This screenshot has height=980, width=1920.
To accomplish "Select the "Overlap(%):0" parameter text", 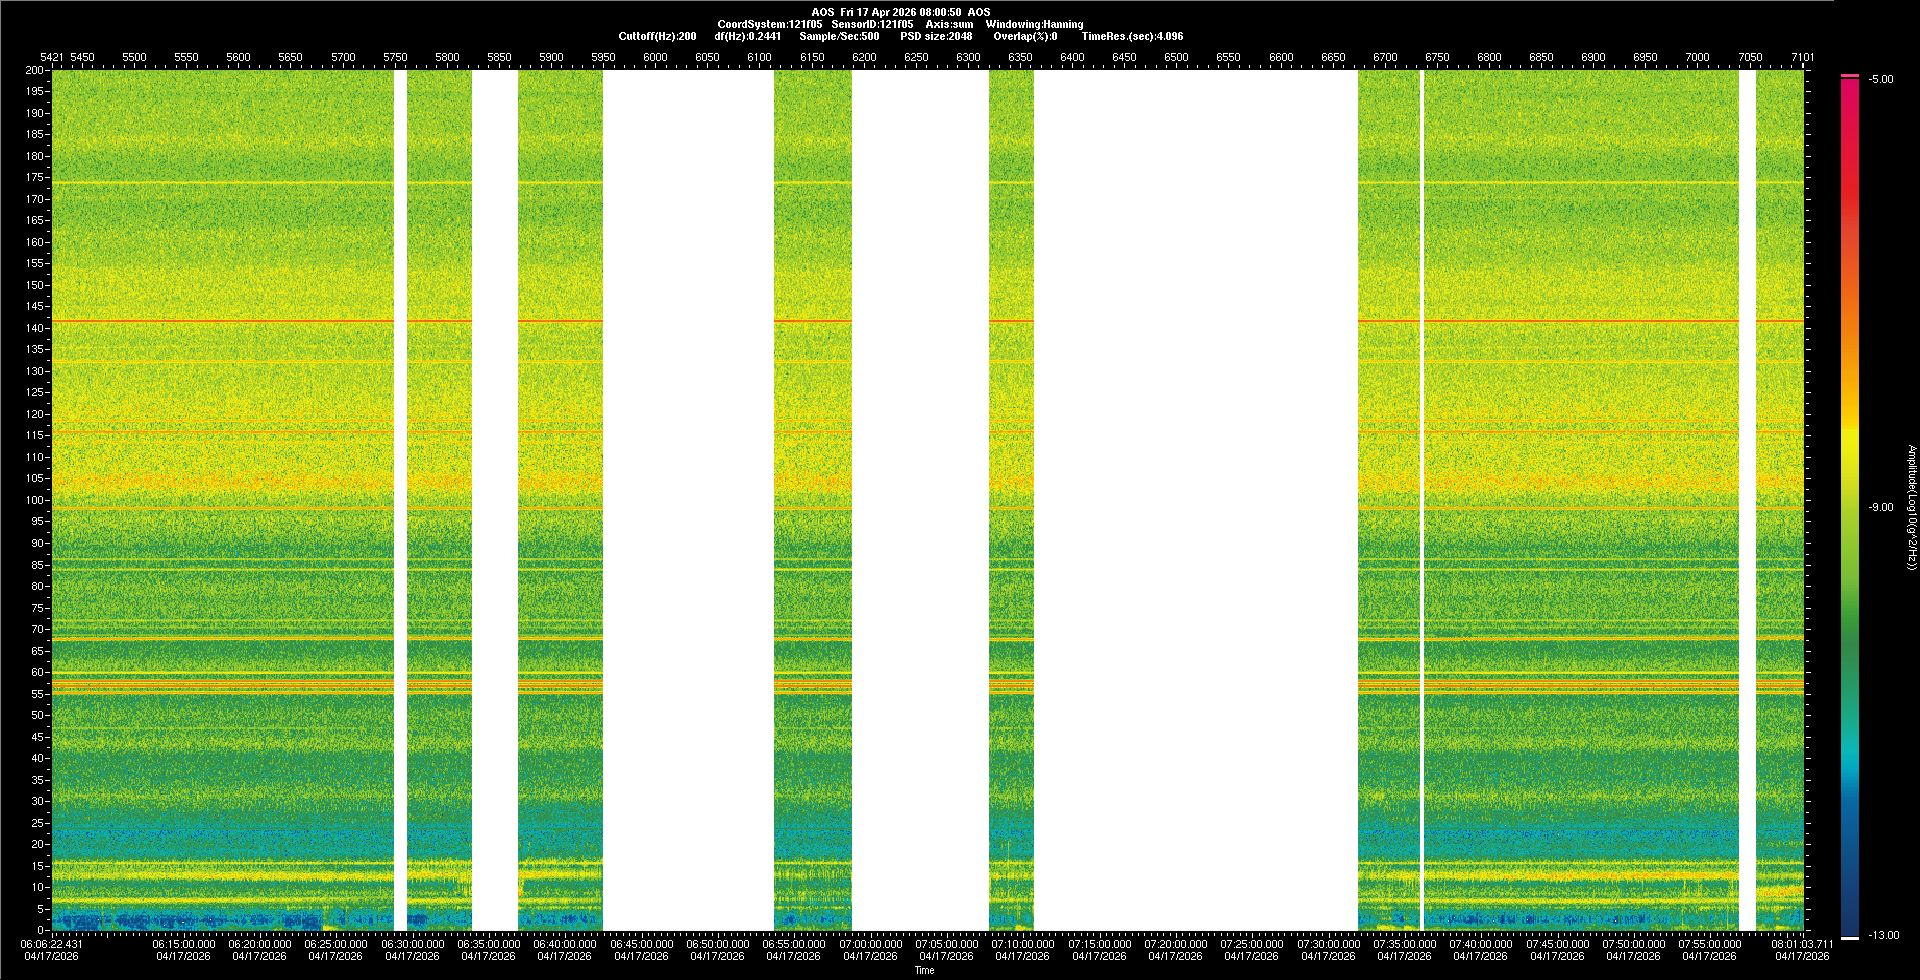I will pos(1025,36).
